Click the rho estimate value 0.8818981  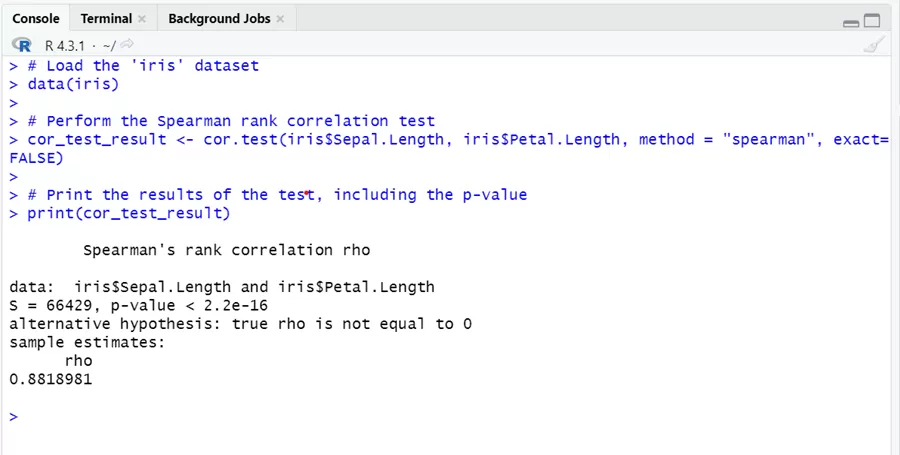[x=50, y=379]
